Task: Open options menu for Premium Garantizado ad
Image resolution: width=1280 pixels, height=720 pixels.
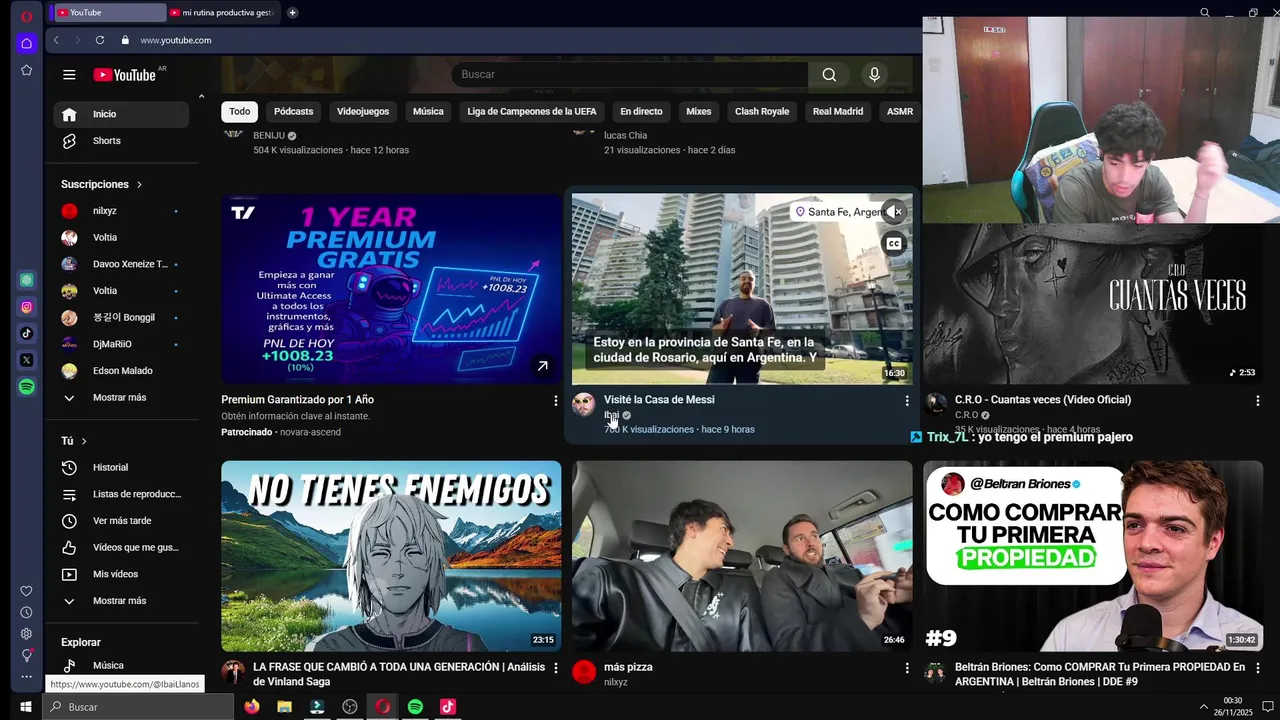Action: [556, 401]
